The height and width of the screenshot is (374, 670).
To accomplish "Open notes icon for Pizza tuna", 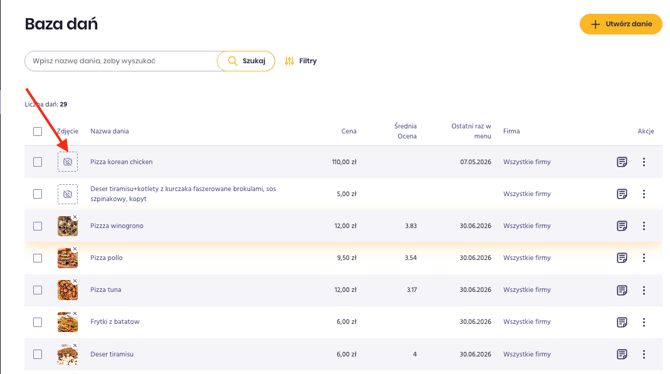I will pyautogui.click(x=622, y=290).
